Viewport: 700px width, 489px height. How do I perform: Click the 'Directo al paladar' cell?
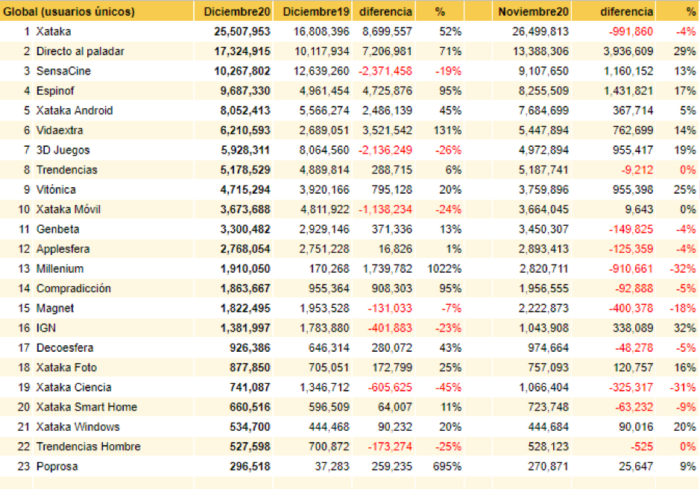tap(80, 51)
